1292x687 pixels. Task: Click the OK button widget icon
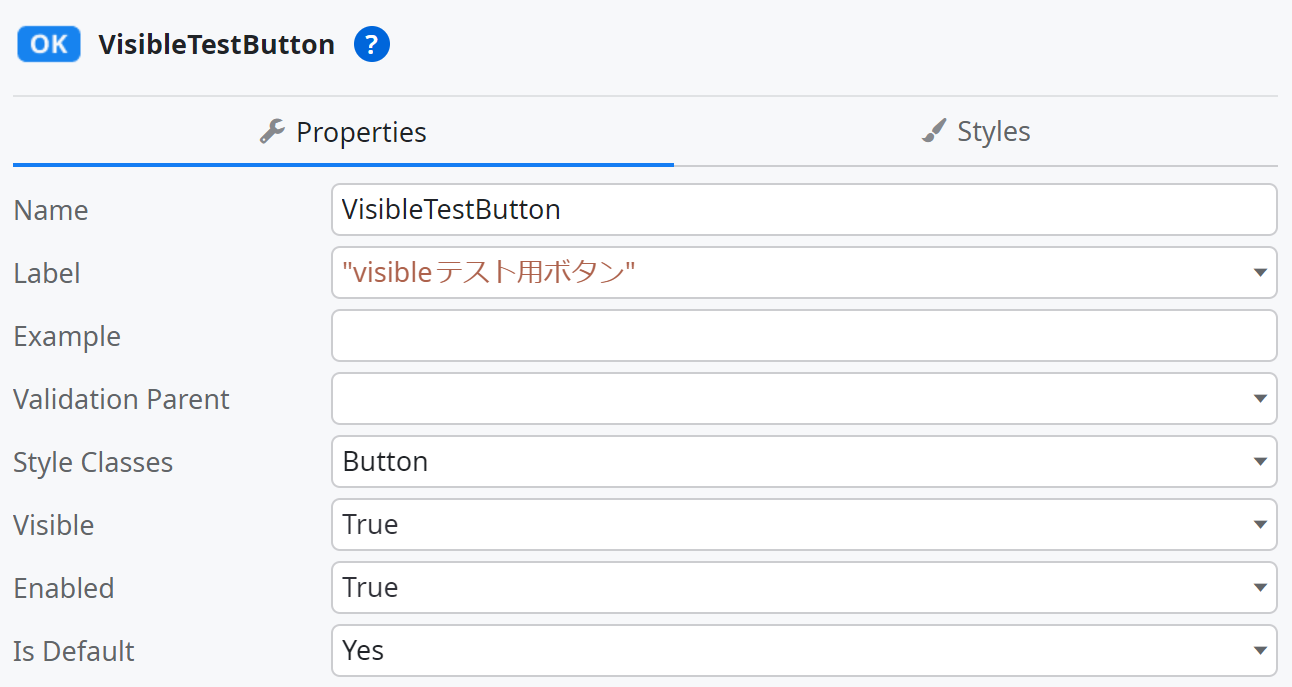click(49, 45)
